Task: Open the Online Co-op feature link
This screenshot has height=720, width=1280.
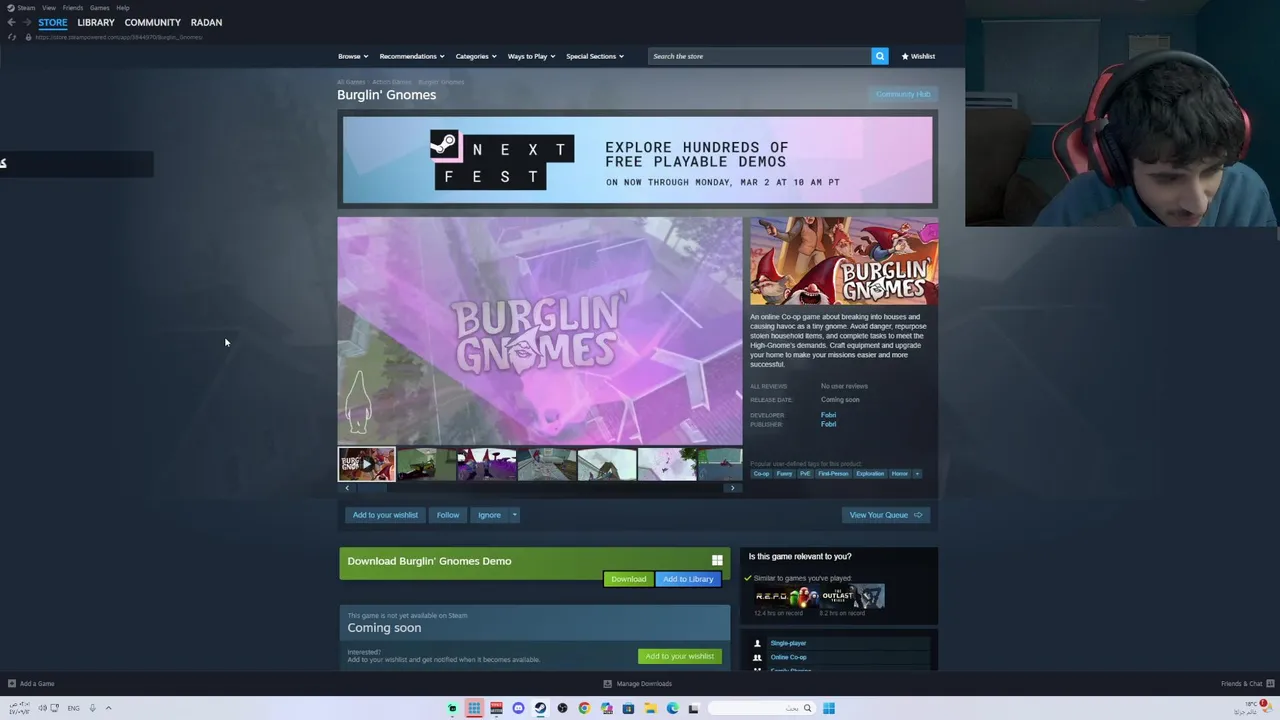Action: pyautogui.click(x=788, y=657)
